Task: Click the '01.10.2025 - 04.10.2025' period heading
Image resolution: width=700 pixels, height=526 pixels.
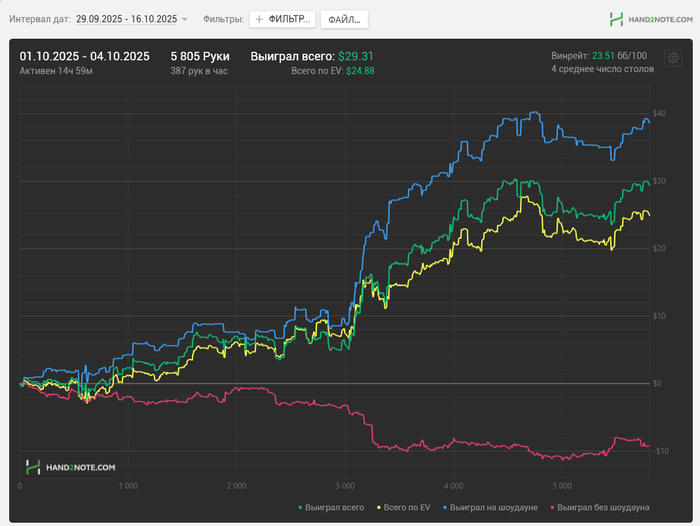Action: click(84, 56)
